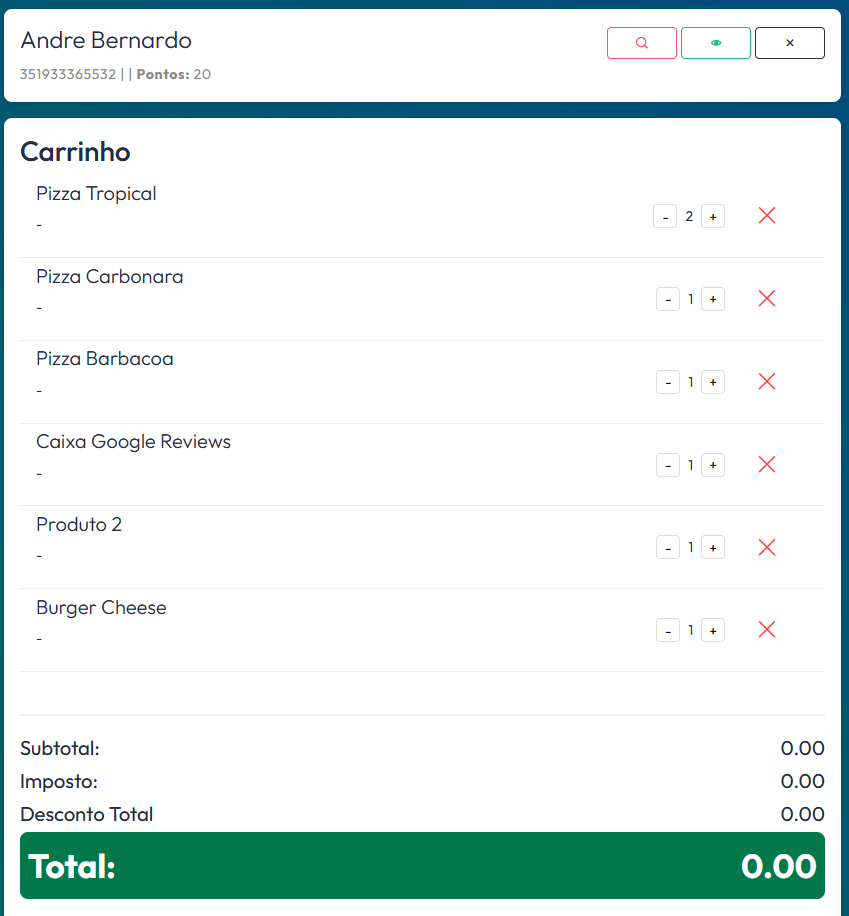This screenshot has height=916, width=849.
Task: Decrease Pizza Carbonara quantity
Action: [668, 299]
